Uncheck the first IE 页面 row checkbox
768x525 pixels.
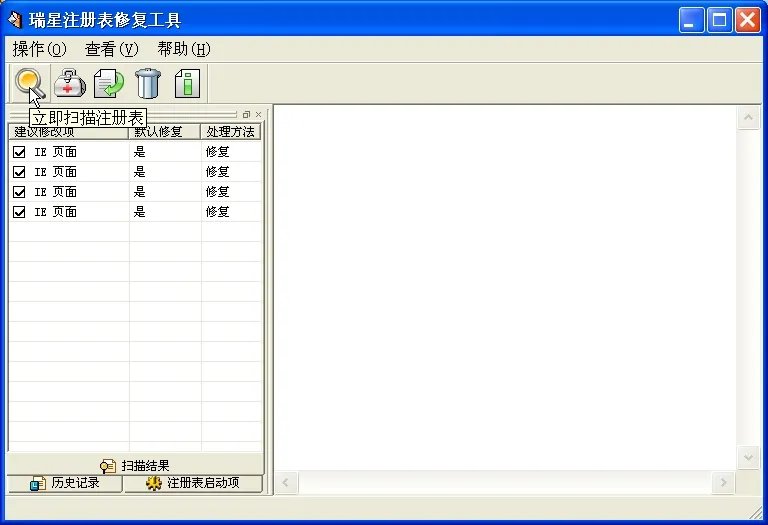coord(19,152)
